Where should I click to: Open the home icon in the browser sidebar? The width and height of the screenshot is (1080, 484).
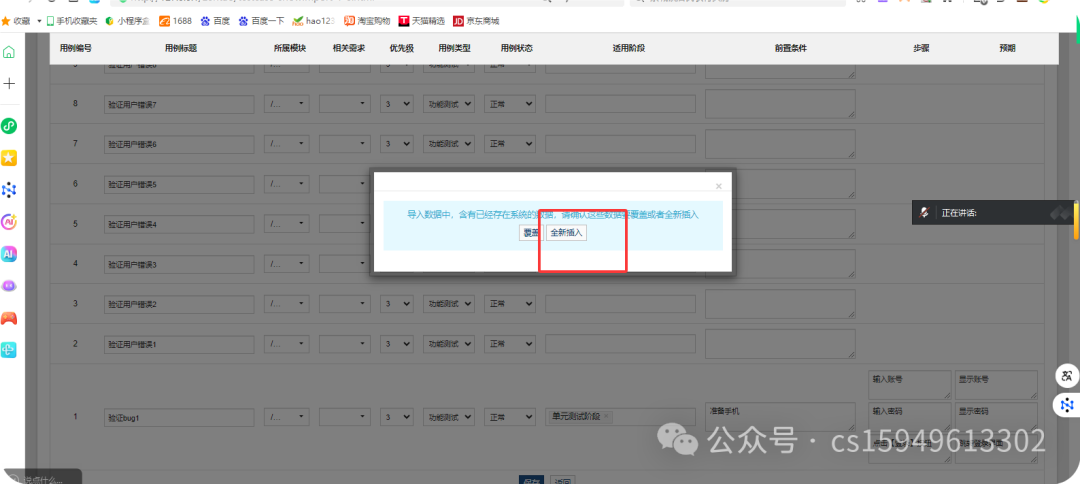click(9, 52)
